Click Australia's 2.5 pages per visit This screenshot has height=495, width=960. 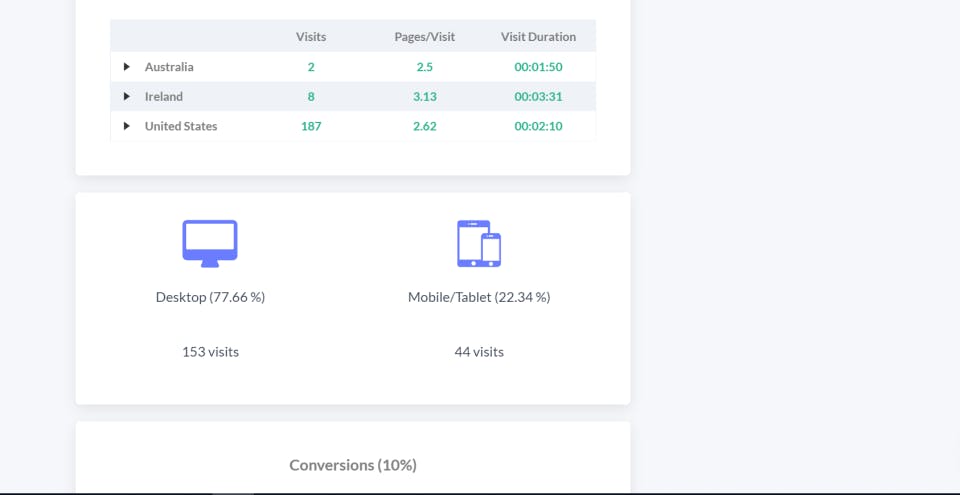[424, 67]
